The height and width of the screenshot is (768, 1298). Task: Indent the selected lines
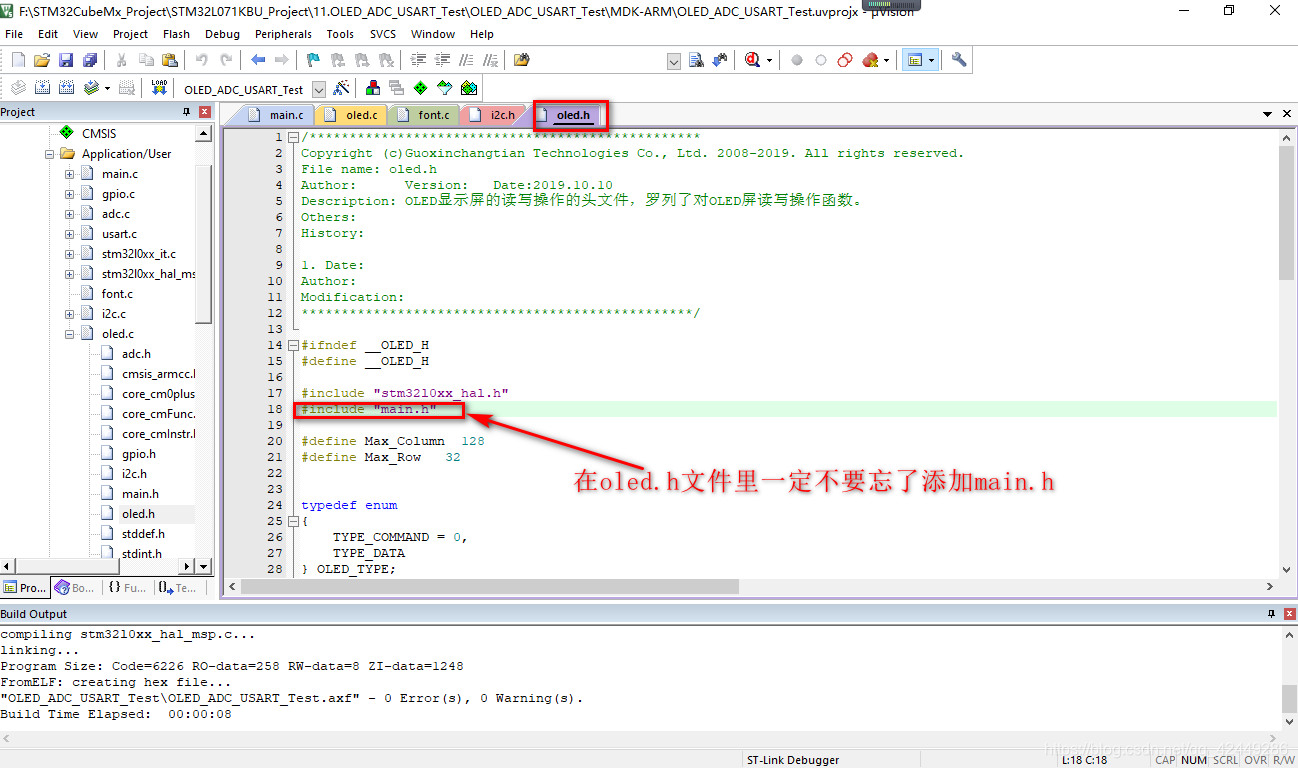coord(418,60)
